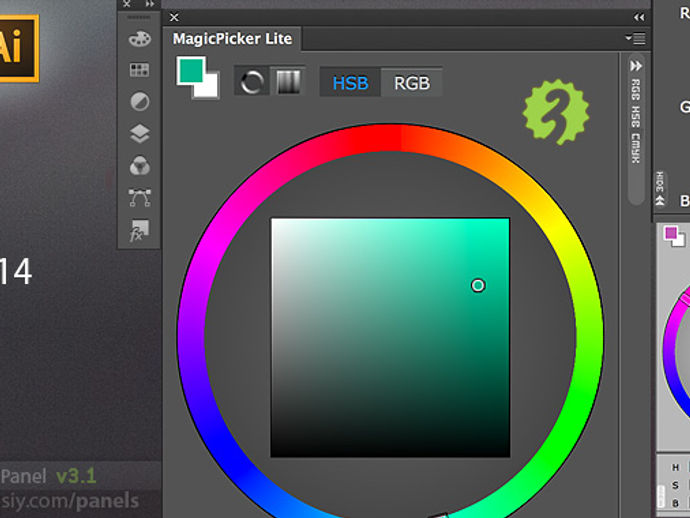Select the color box mode button
The height and width of the screenshot is (518, 690).
(288, 82)
